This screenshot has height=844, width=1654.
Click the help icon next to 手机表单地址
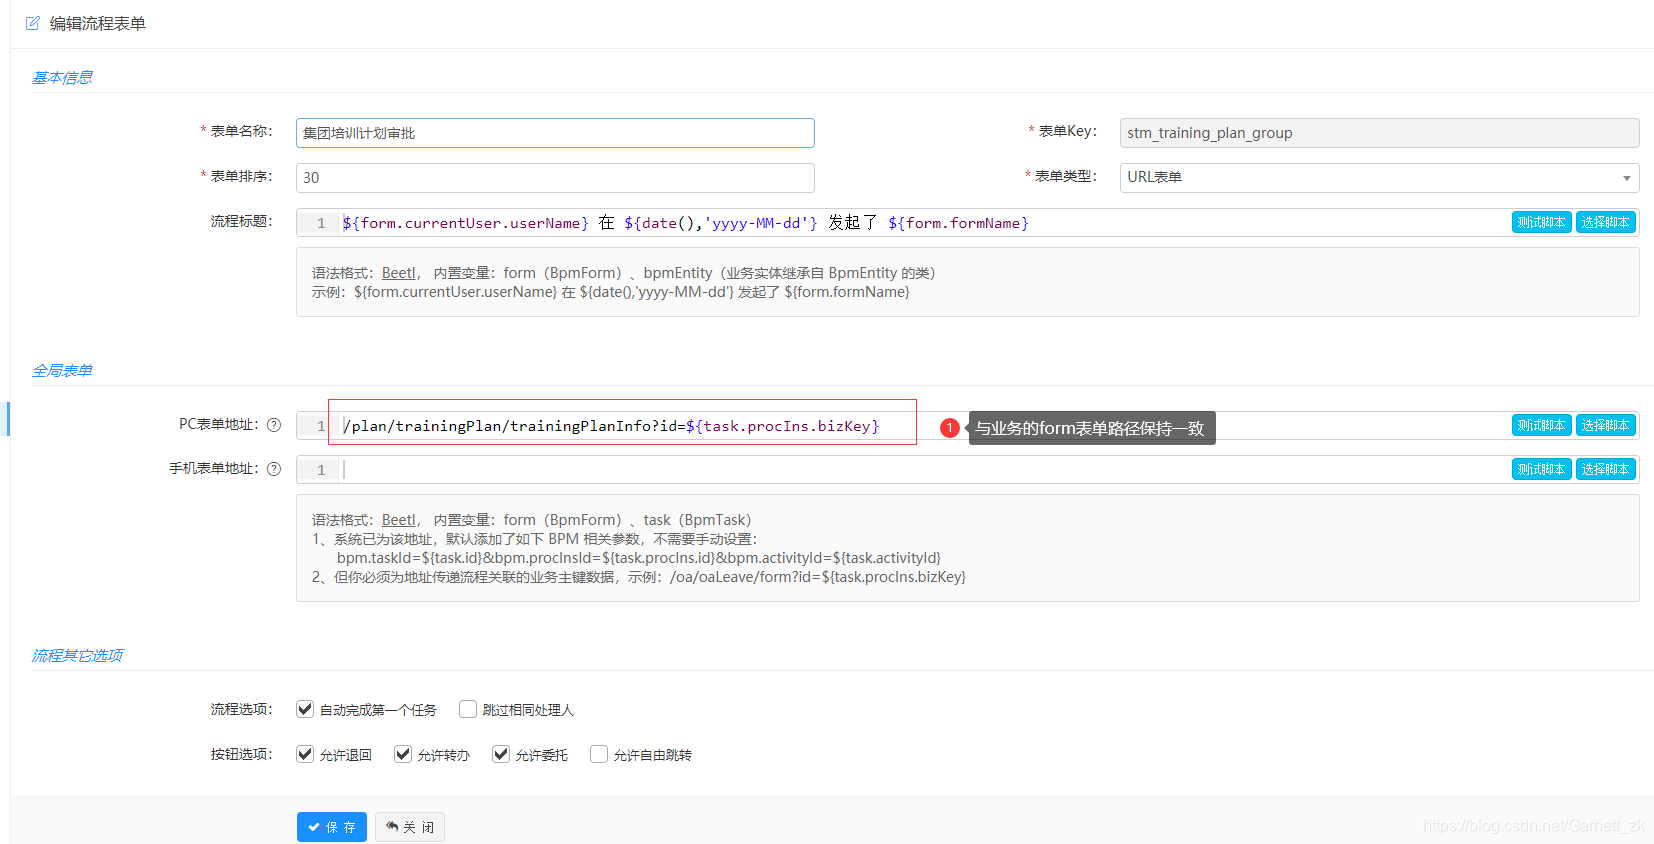pos(274,469)
